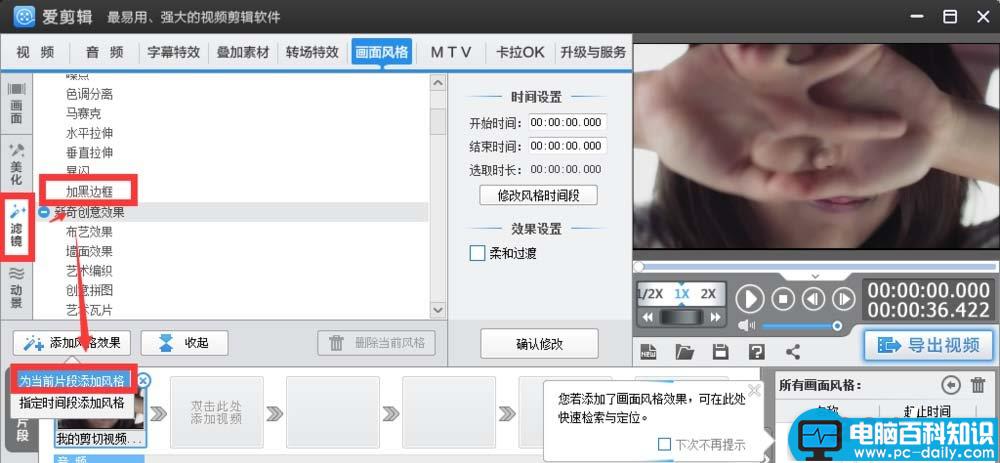Play the video preview

click(750, 298)
